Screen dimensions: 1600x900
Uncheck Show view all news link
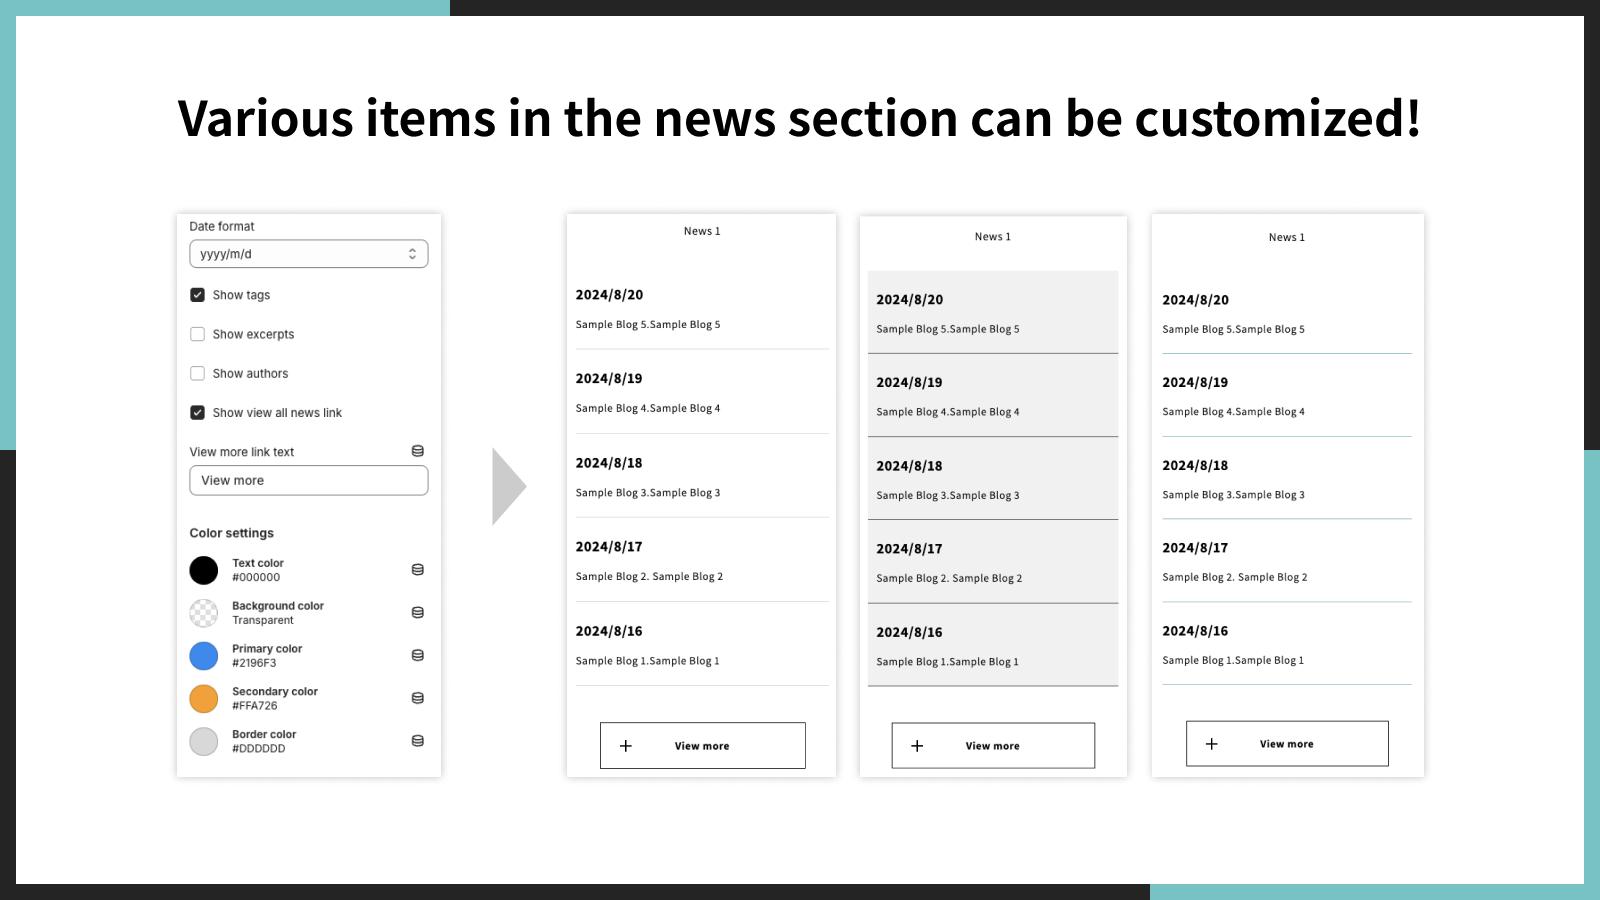[198, 412]
